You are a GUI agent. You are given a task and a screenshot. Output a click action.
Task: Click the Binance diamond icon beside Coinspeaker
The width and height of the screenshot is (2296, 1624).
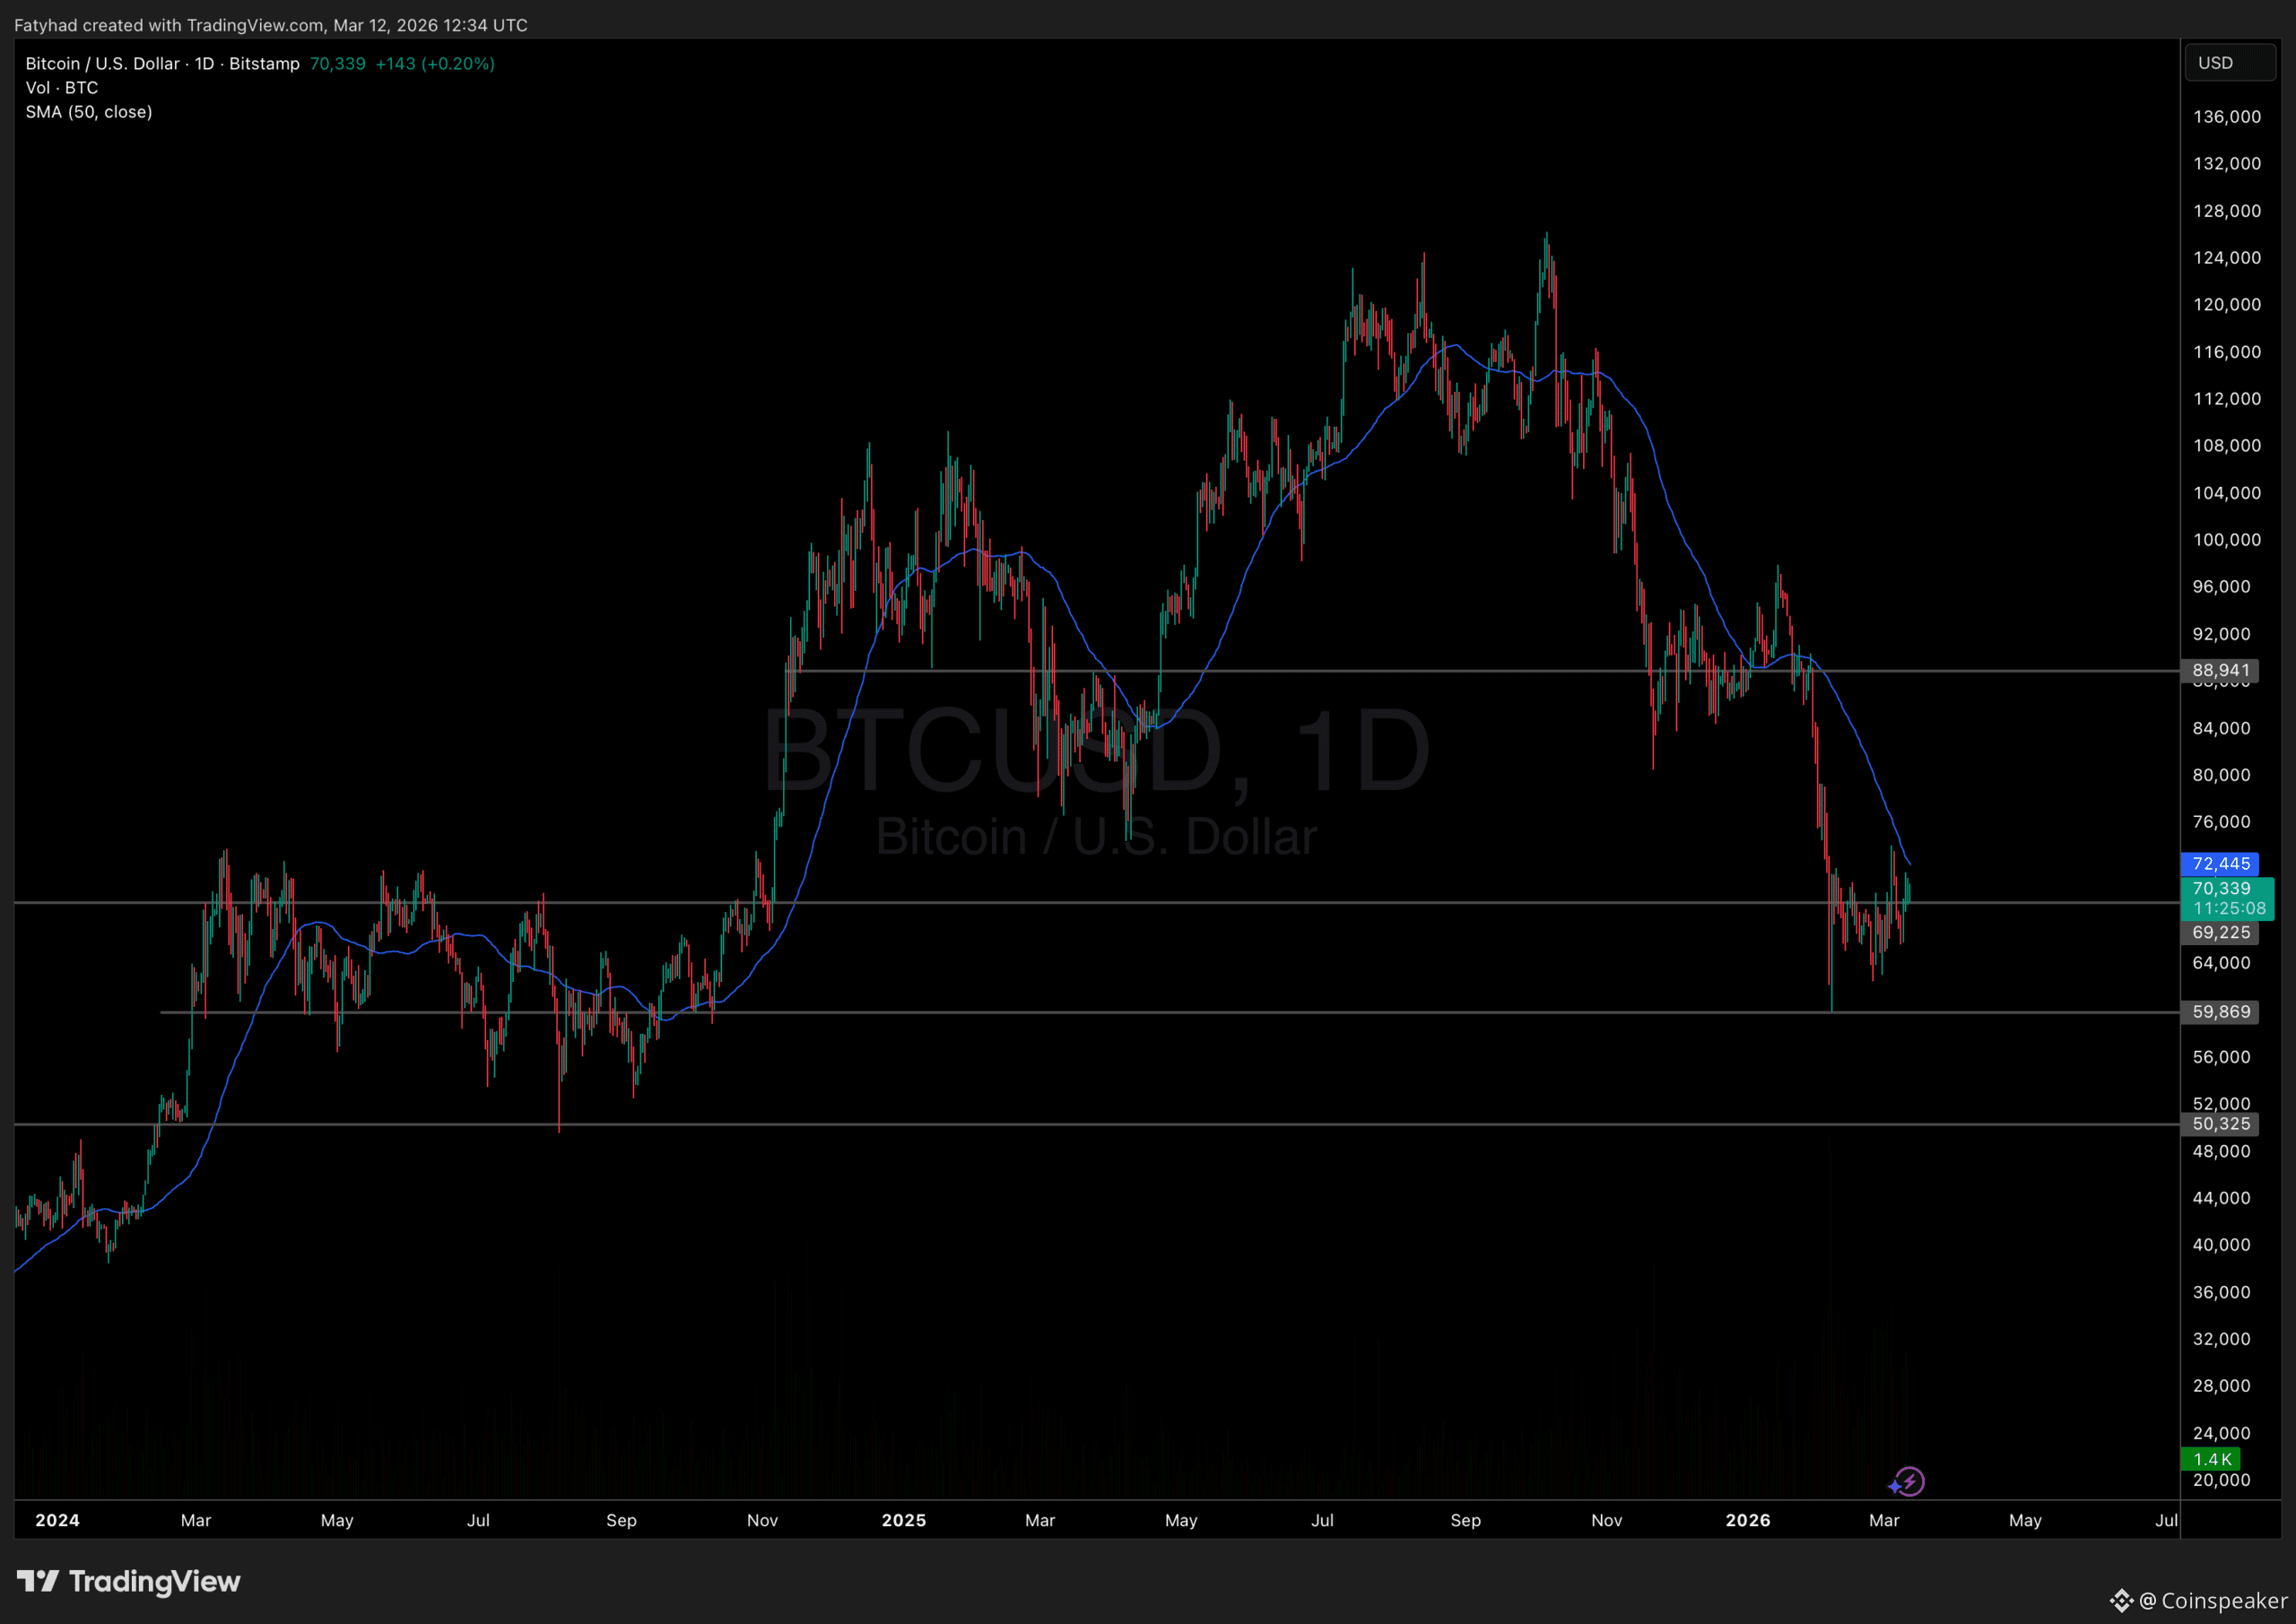coord(2121,1601)
